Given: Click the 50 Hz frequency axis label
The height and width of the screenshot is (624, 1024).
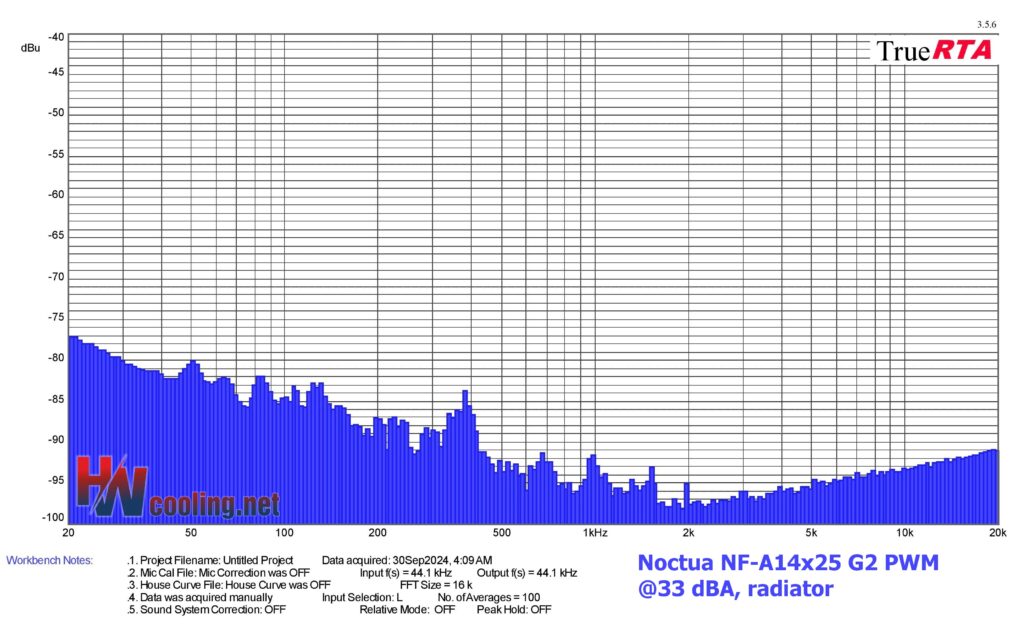Looking at the screenshot, I should click(190, 532).
